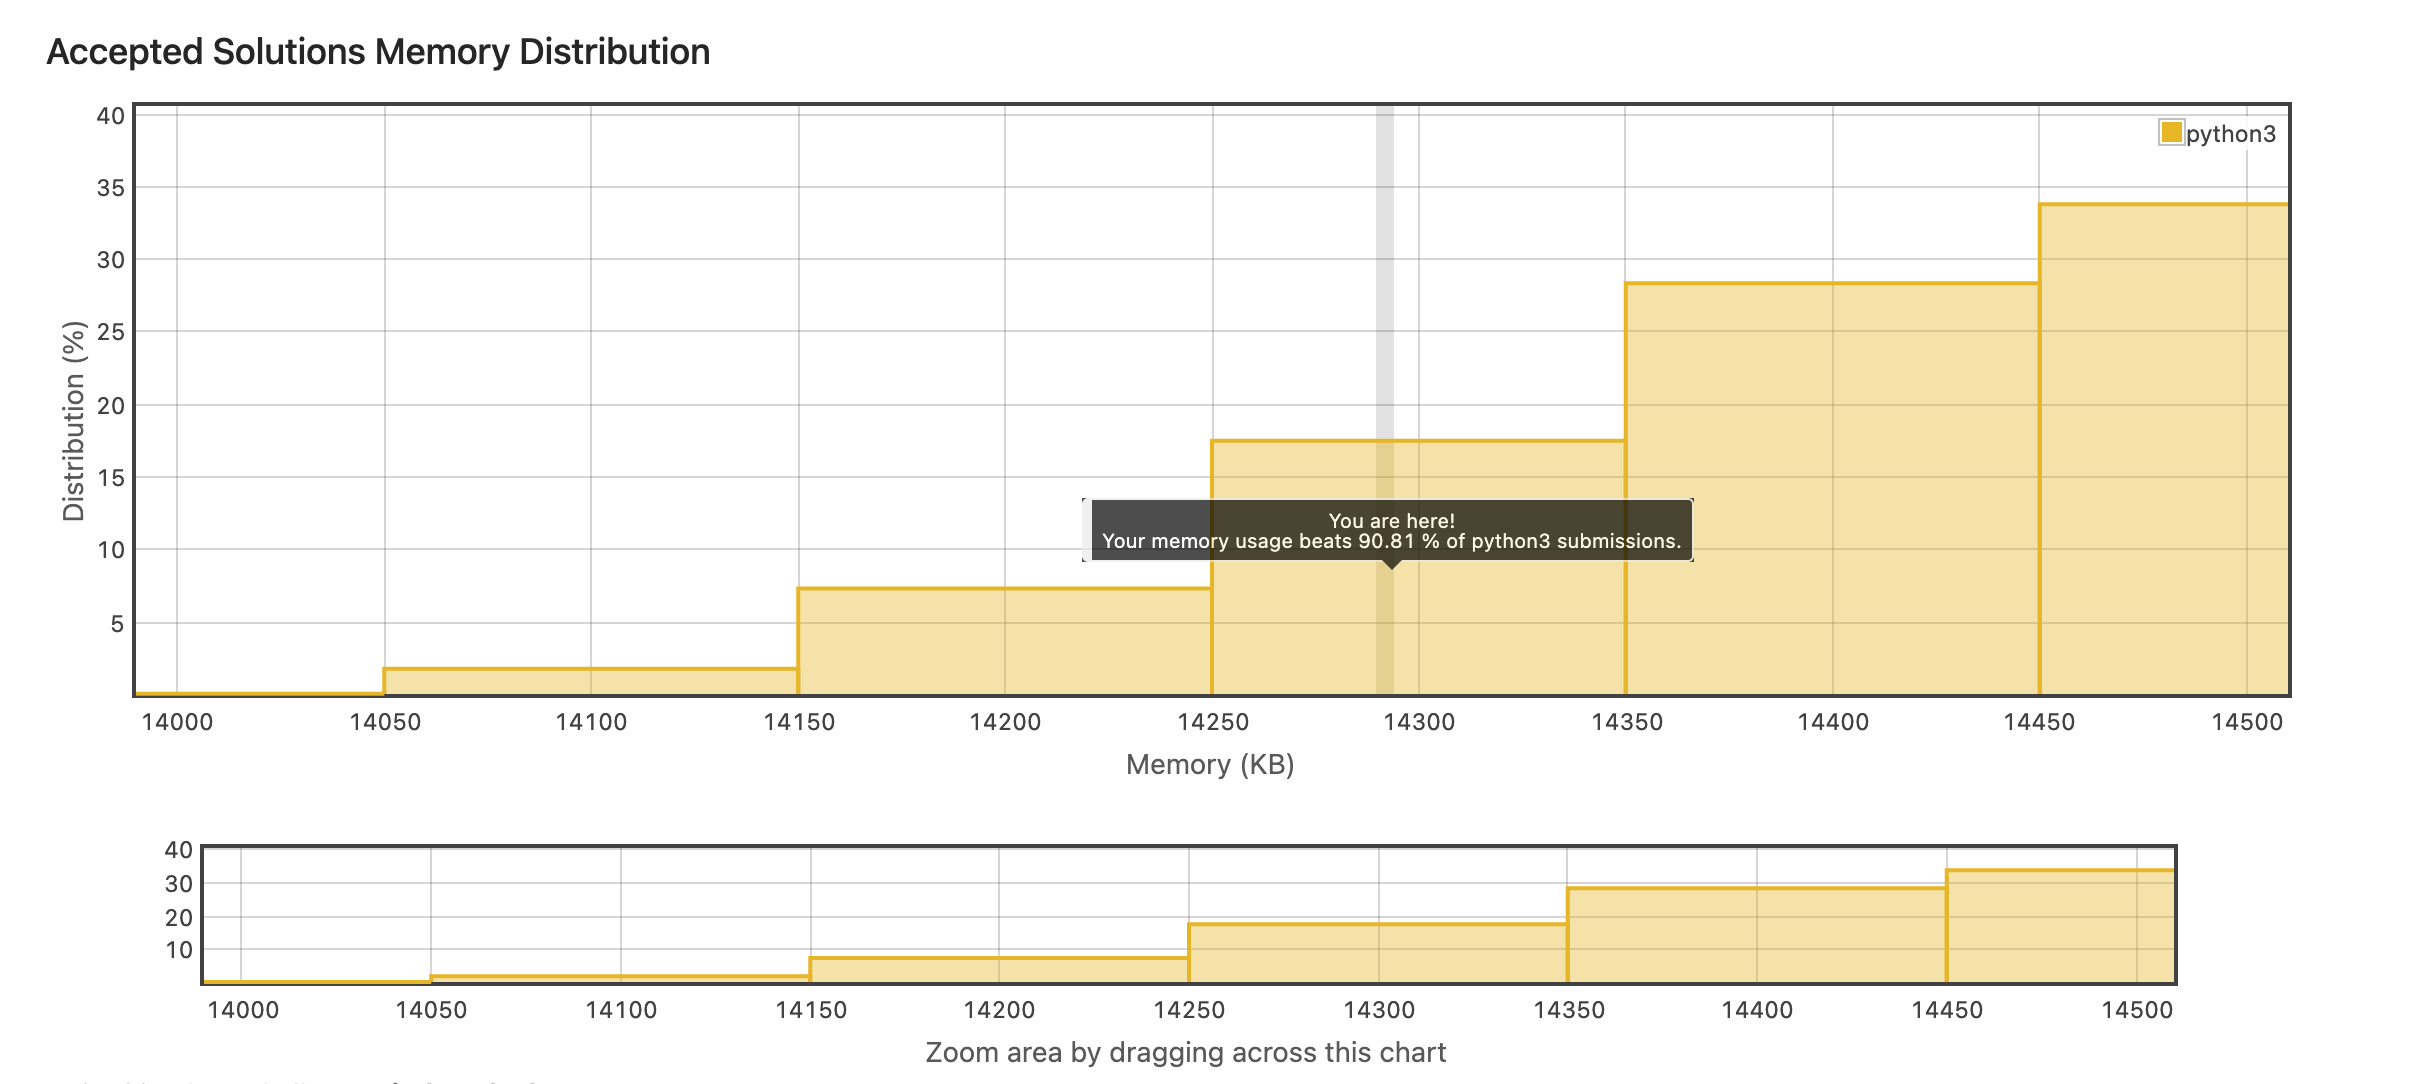Click 'Zoom area by dragging across this chart' text
The height and width of the screenshot is (1084, 2426).
[x=1185, y=1052]
